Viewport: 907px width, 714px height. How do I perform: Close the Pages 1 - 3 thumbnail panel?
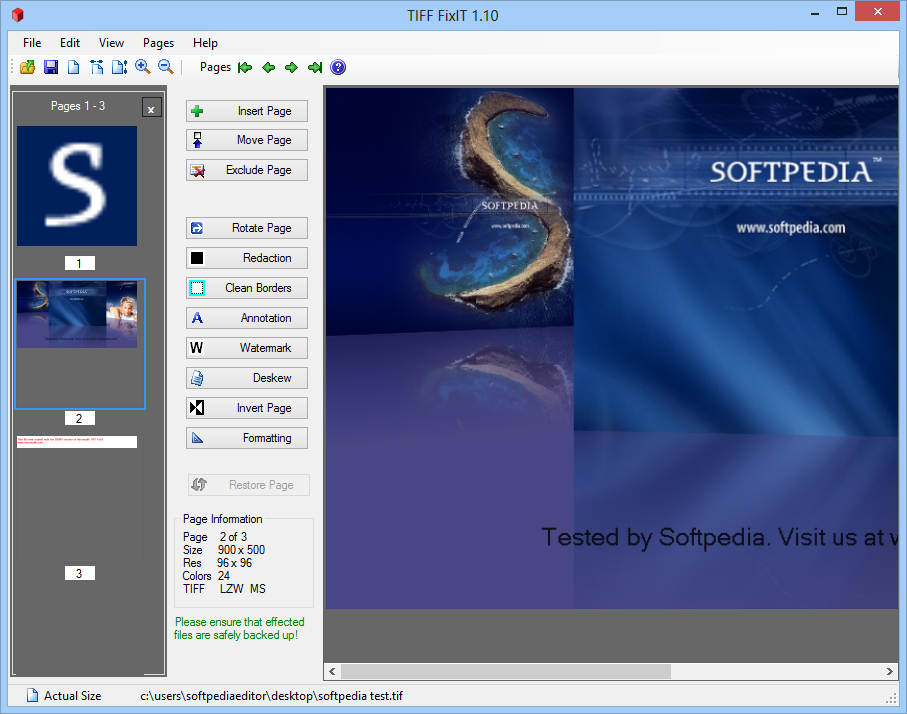(x=151, y=108)
